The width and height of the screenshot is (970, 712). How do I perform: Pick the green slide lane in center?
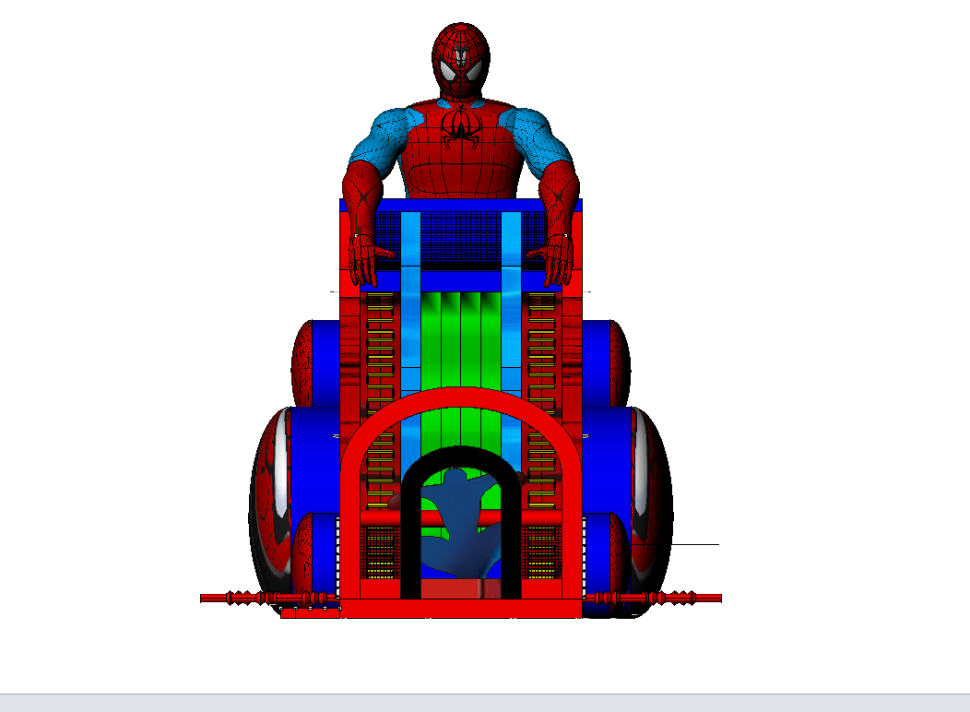(460, 340)
